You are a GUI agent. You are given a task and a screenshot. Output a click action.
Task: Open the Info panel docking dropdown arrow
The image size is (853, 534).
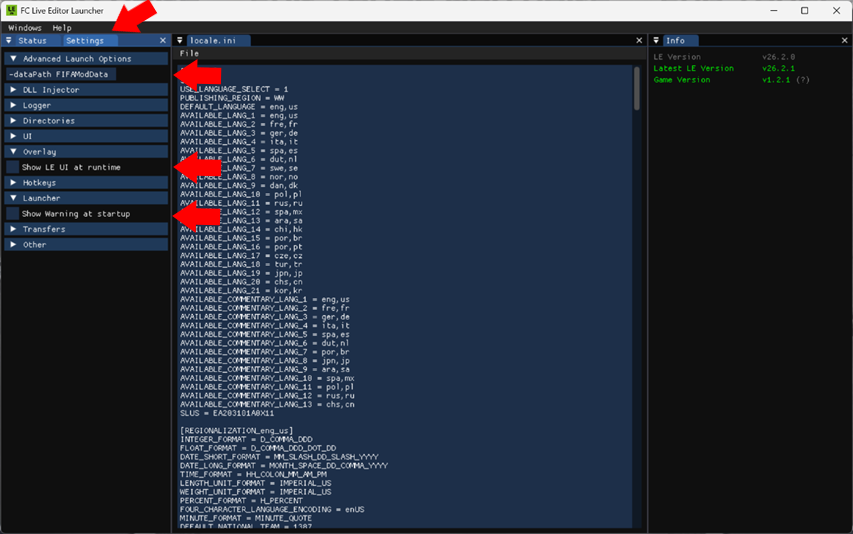657,41
